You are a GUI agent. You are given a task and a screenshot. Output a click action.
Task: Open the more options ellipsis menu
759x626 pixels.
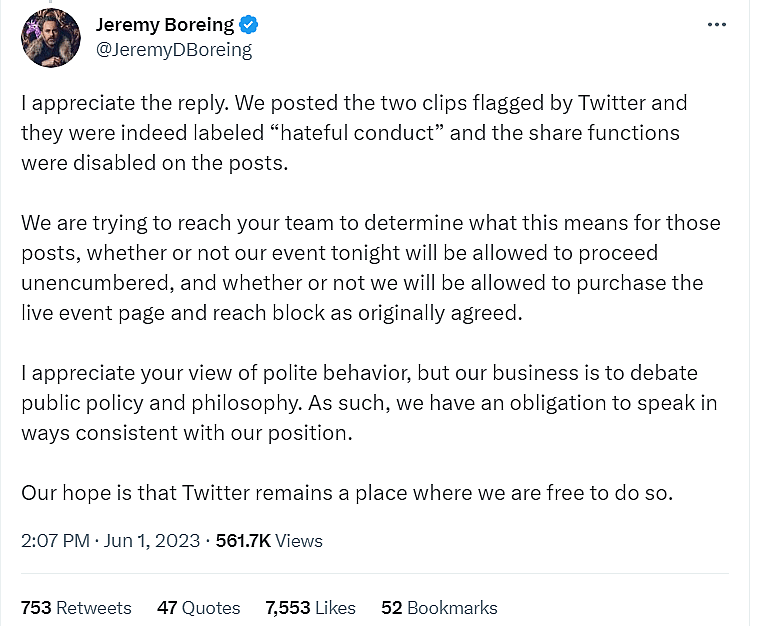pyautogui.click(x=716, y=25)
